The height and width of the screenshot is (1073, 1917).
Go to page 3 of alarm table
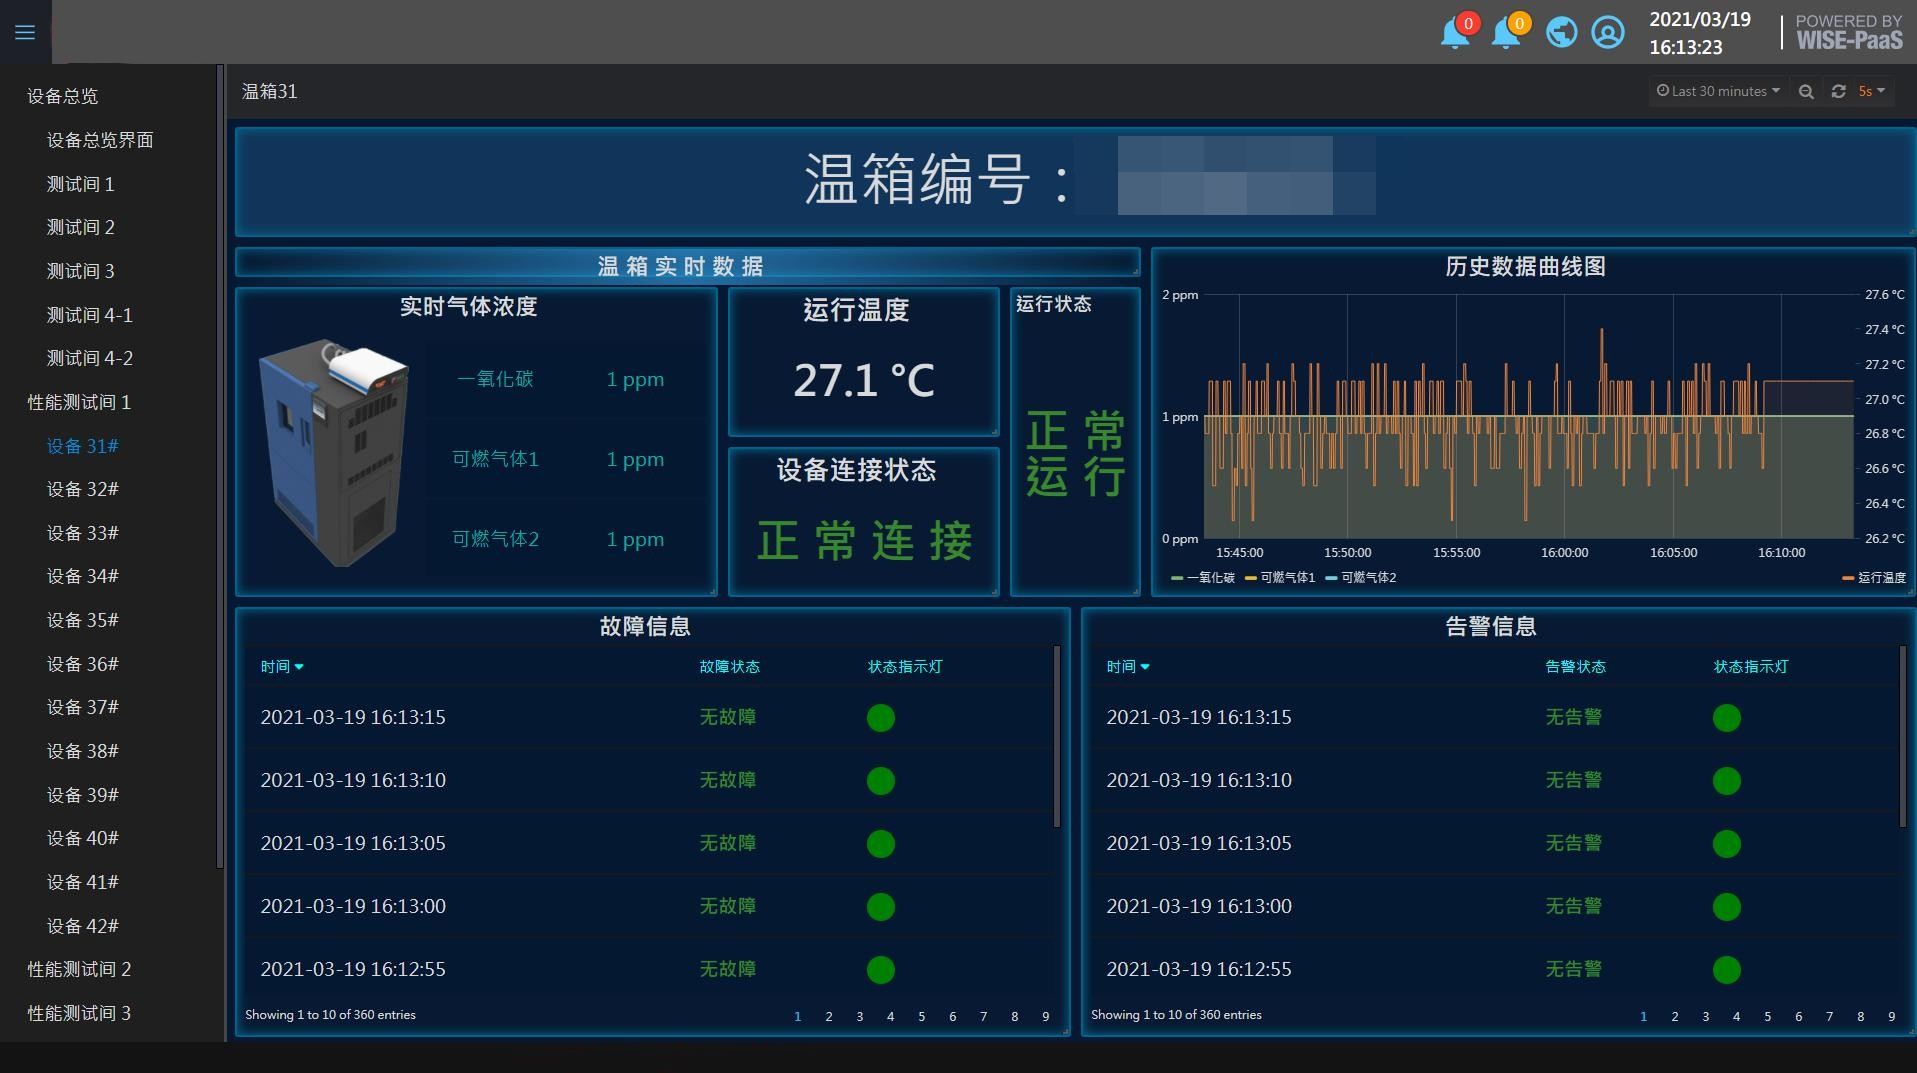[x=1706, y=1016]
